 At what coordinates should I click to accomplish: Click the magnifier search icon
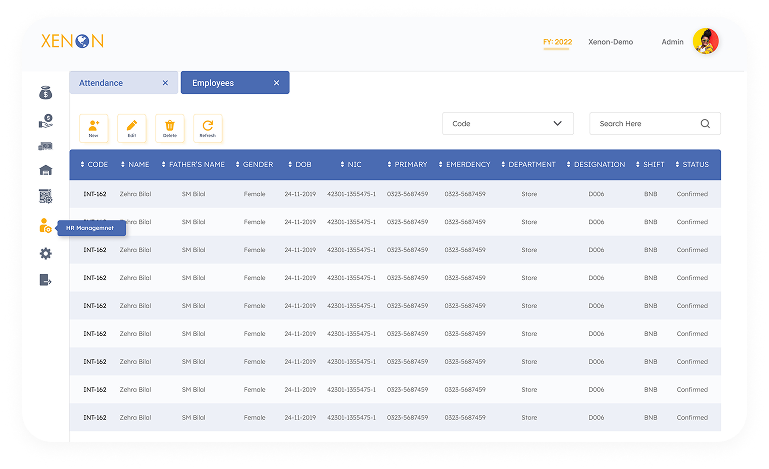(705, 124)
